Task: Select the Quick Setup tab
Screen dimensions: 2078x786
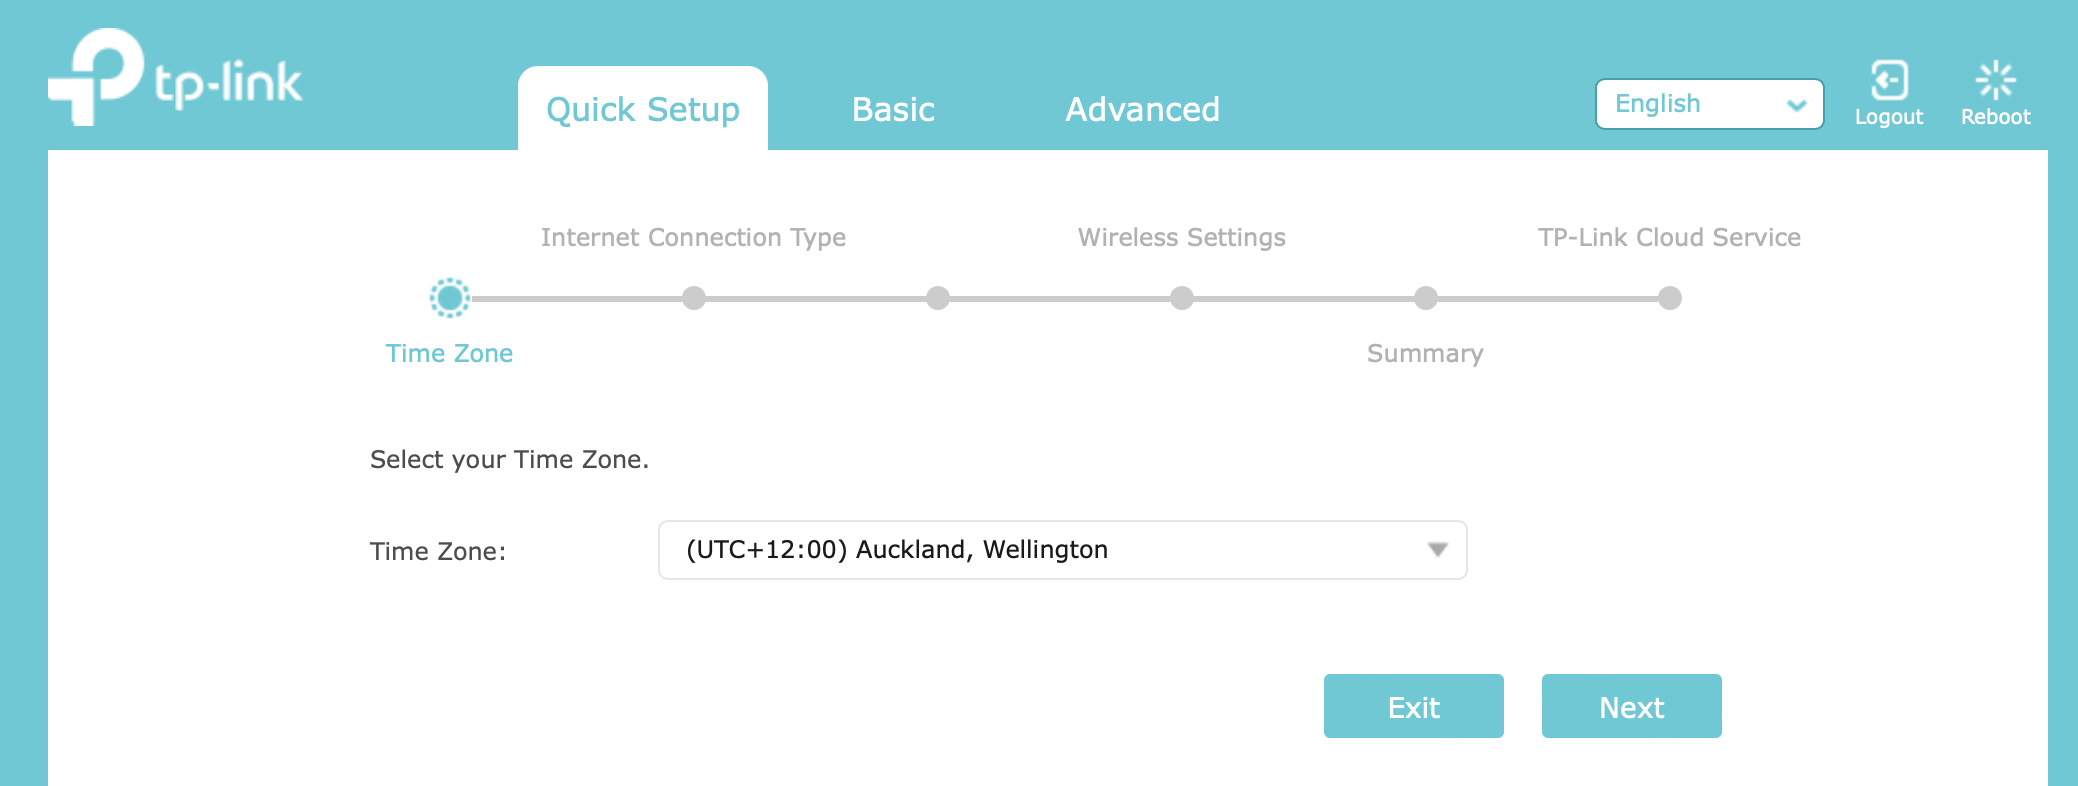Action: point(642,110)
